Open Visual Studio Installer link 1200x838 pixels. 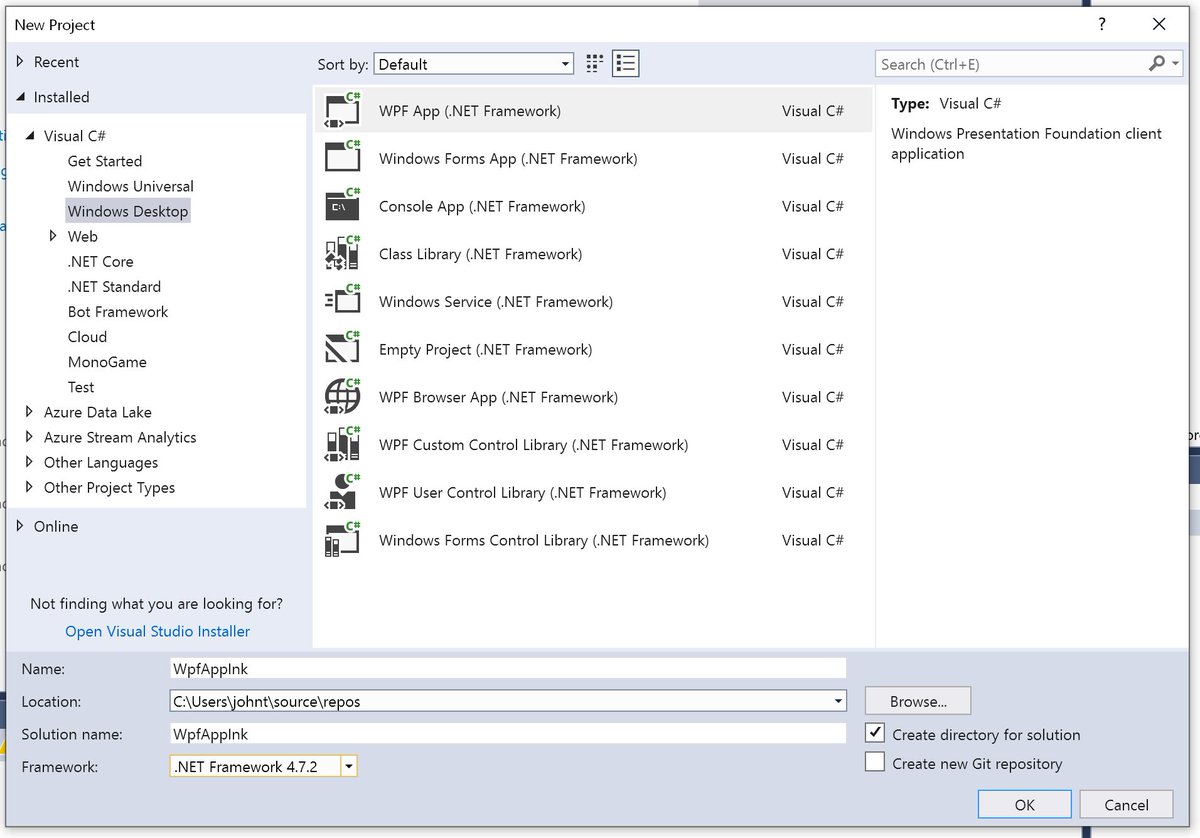click(x=157, y=631)
